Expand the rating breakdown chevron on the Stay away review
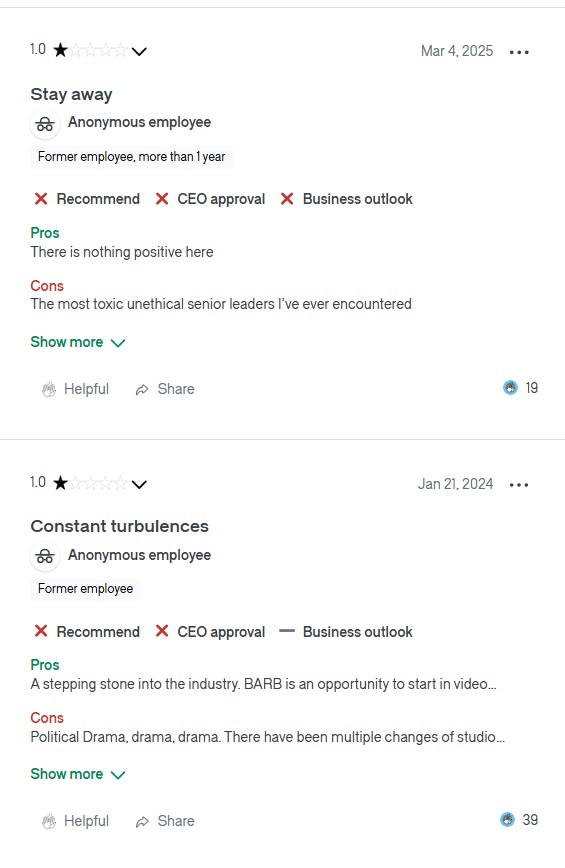This screenshot has width=565, height=868. point(139,51)
